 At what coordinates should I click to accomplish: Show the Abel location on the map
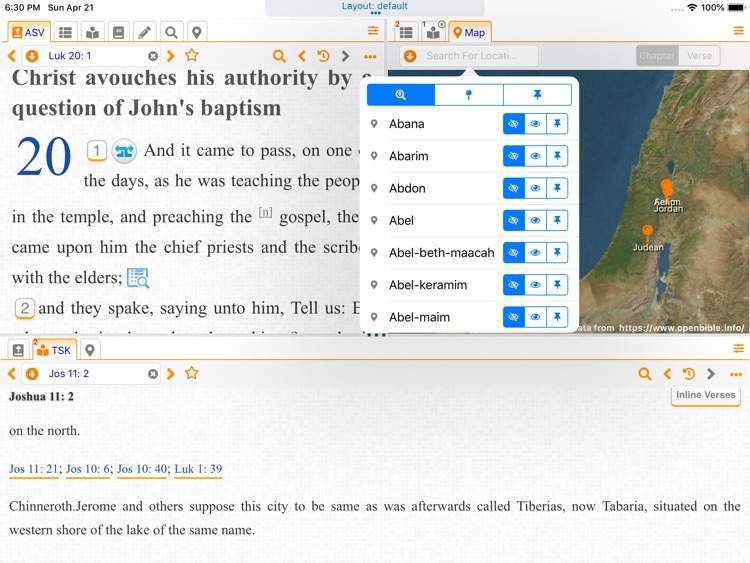535,221
